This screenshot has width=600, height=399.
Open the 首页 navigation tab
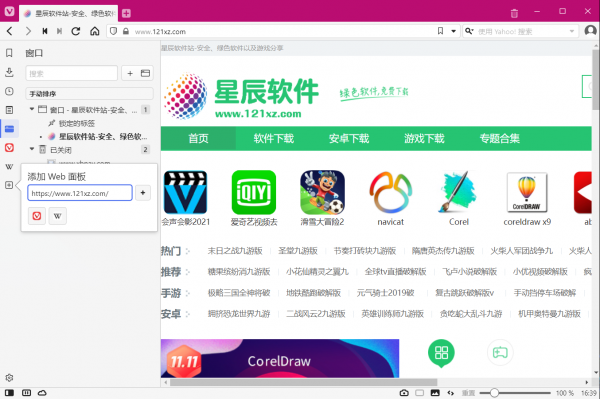[198, 138]
